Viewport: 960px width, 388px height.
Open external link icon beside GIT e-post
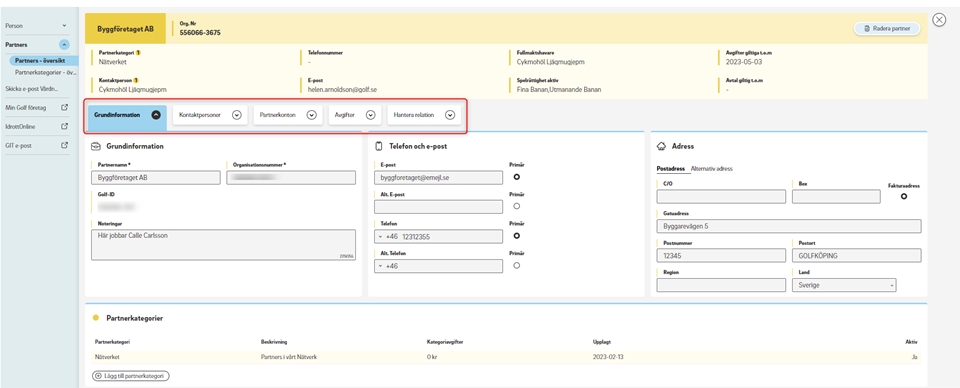(x=64, y=146)
